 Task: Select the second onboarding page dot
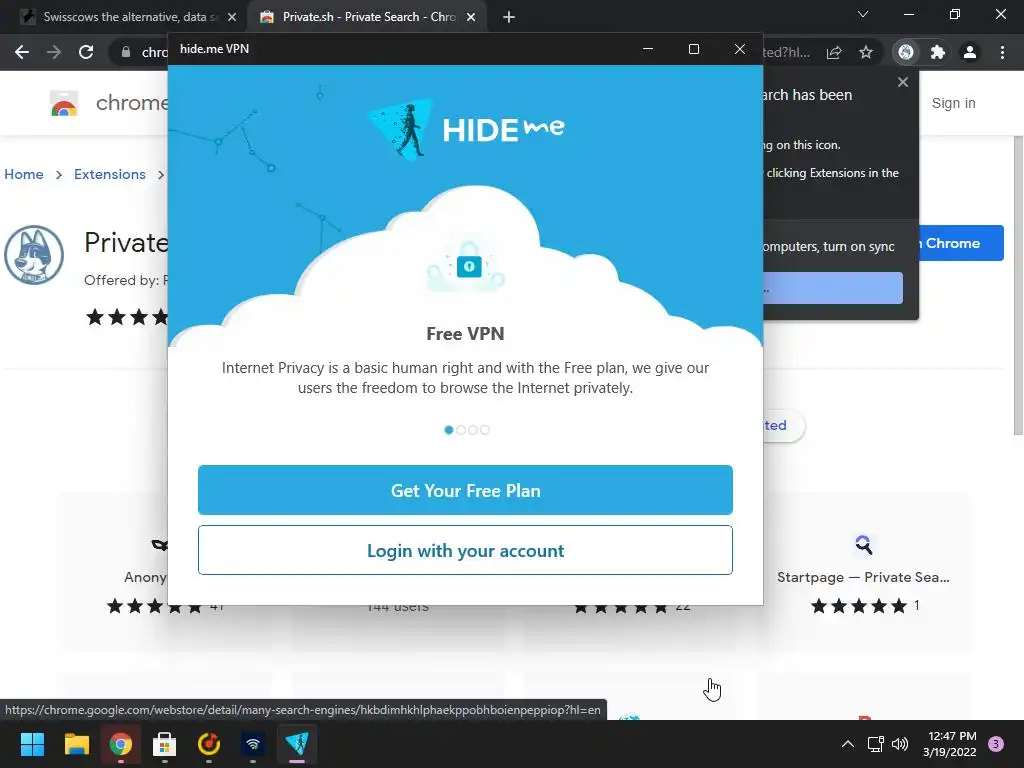pyautogui.click(x=461, y=430)
